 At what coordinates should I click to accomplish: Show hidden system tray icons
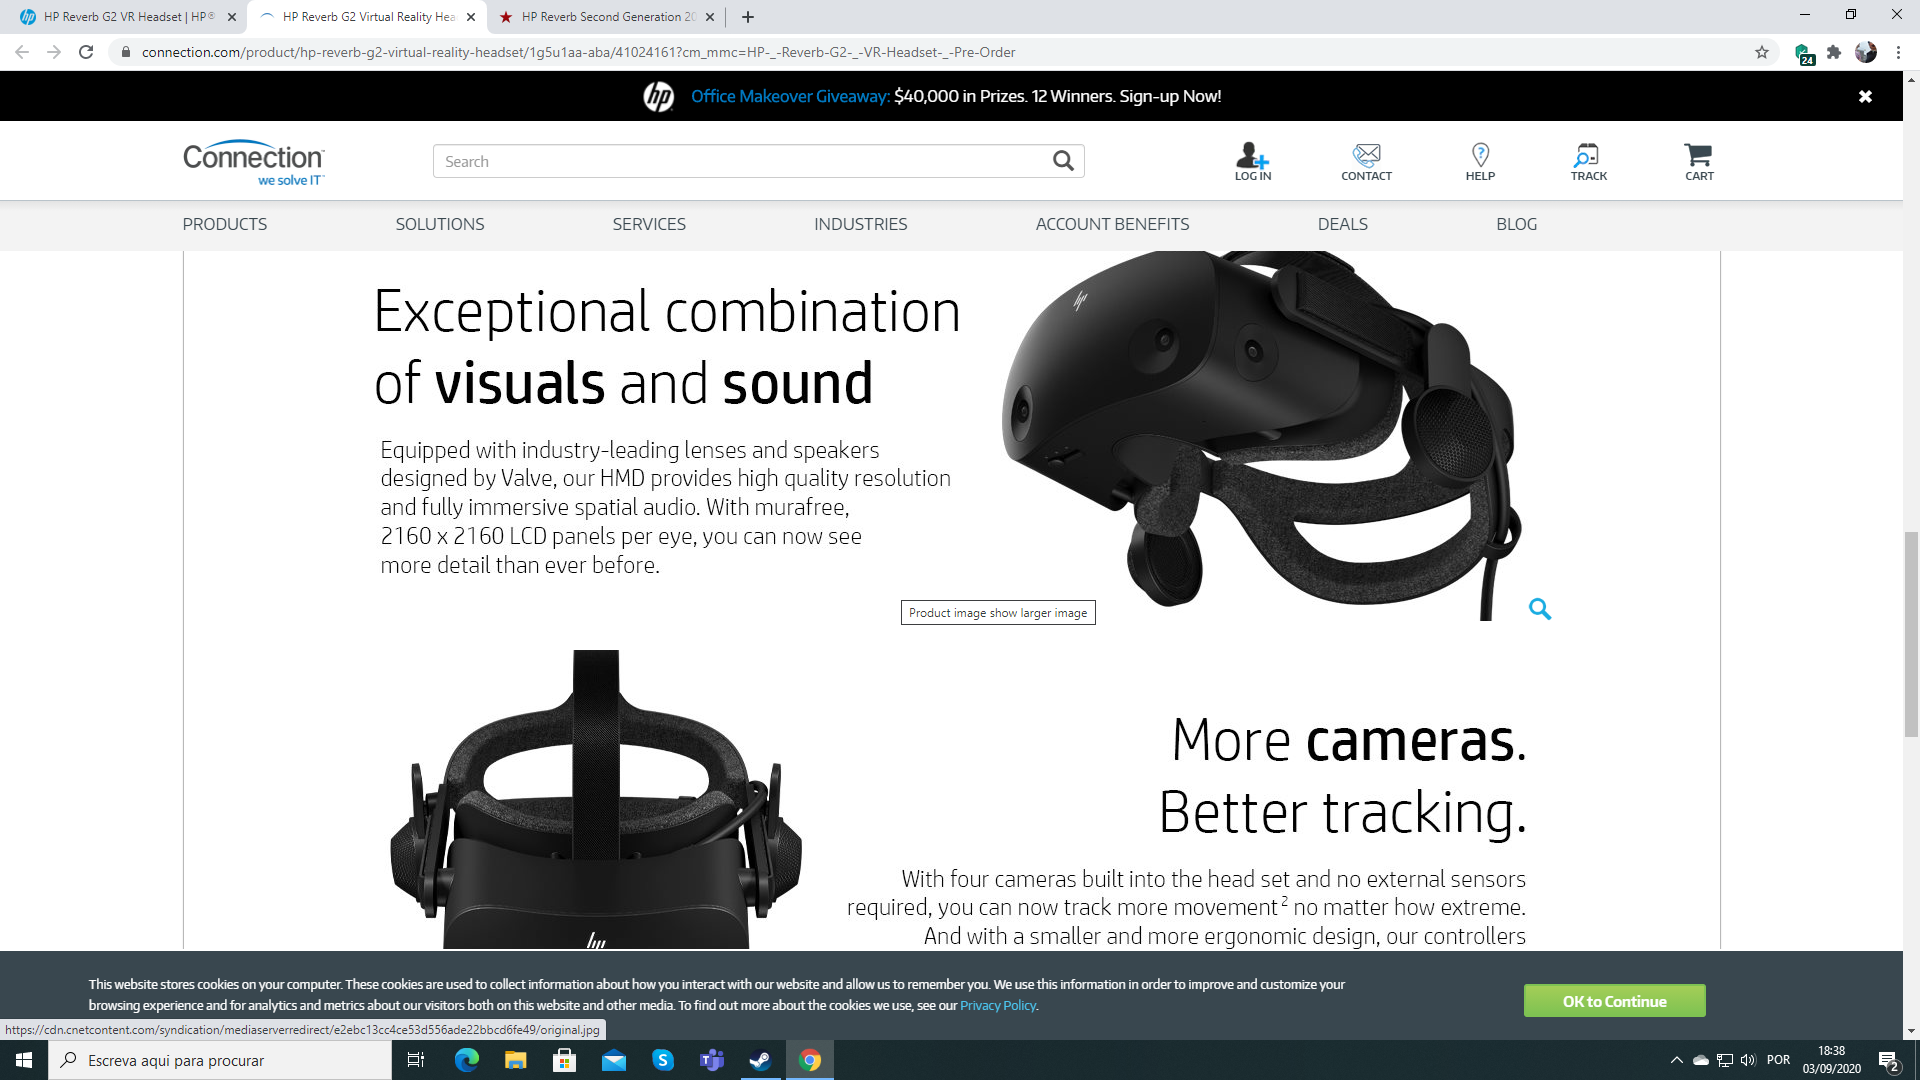pos(1676,1060)
